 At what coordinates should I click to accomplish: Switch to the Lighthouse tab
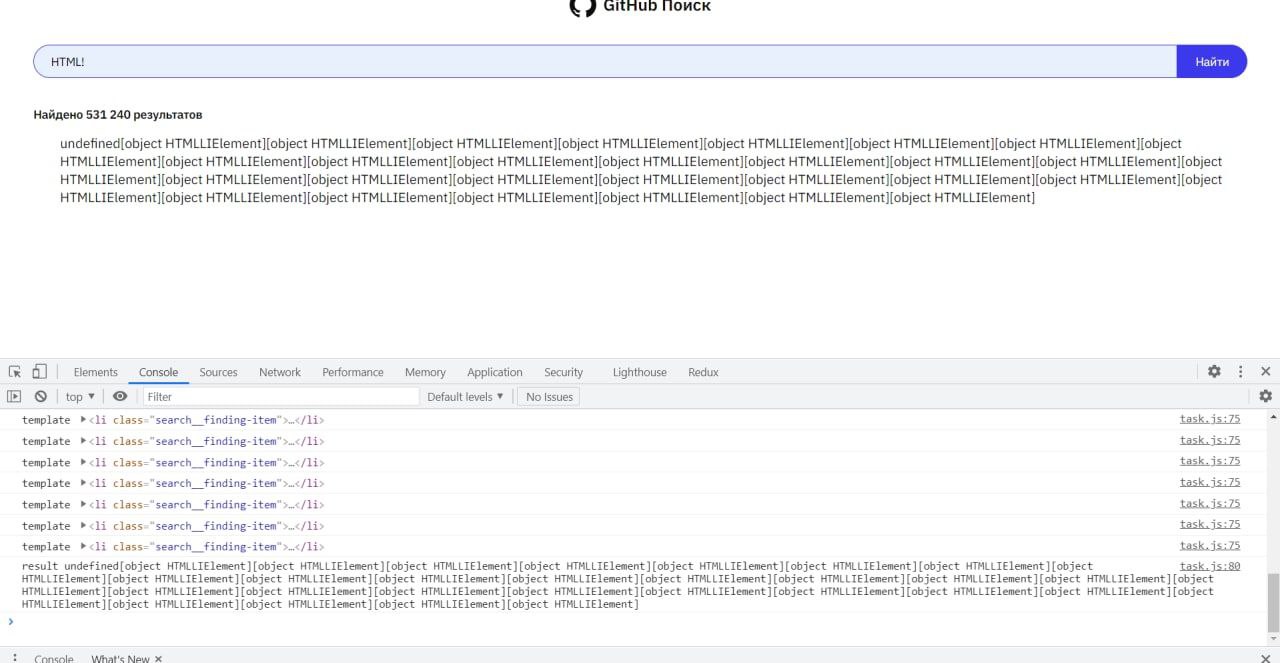coord(639,372)
